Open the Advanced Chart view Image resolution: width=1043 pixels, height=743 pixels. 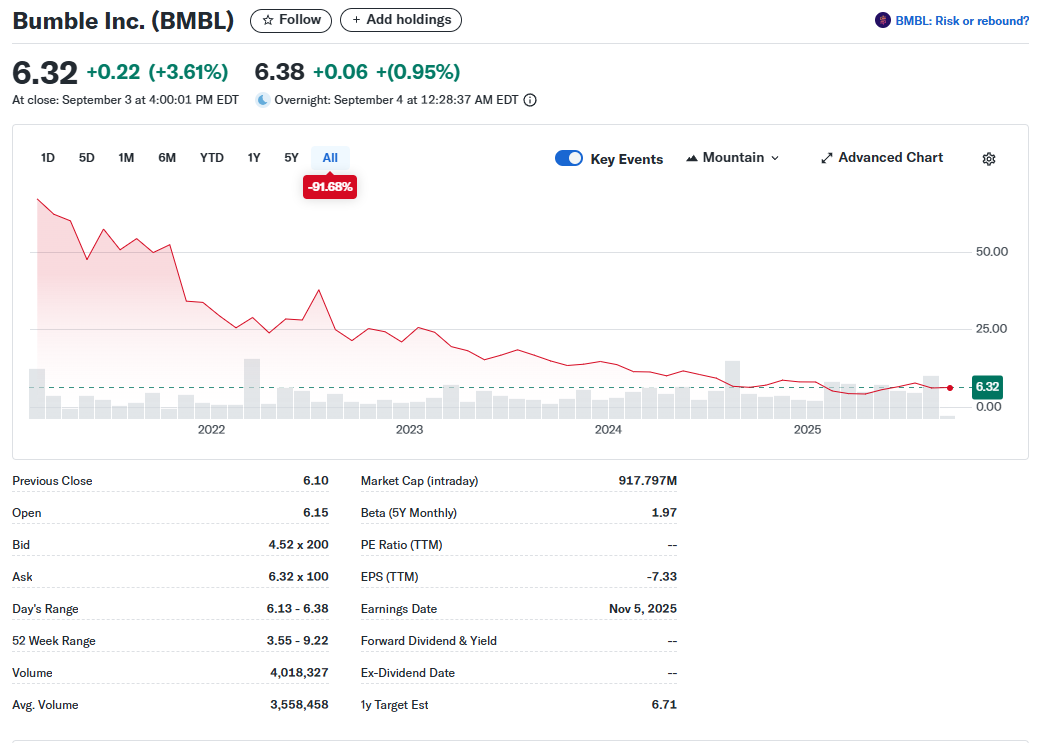pos(882,158)
